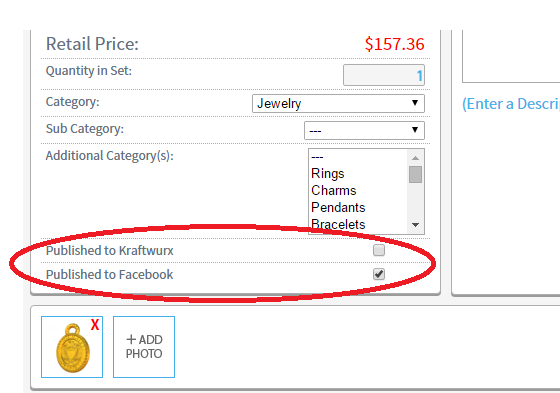Viewport: 560px width, 393px height.
Task: Expand the Sub Category dropdown
Action: (x=364, y=130)
